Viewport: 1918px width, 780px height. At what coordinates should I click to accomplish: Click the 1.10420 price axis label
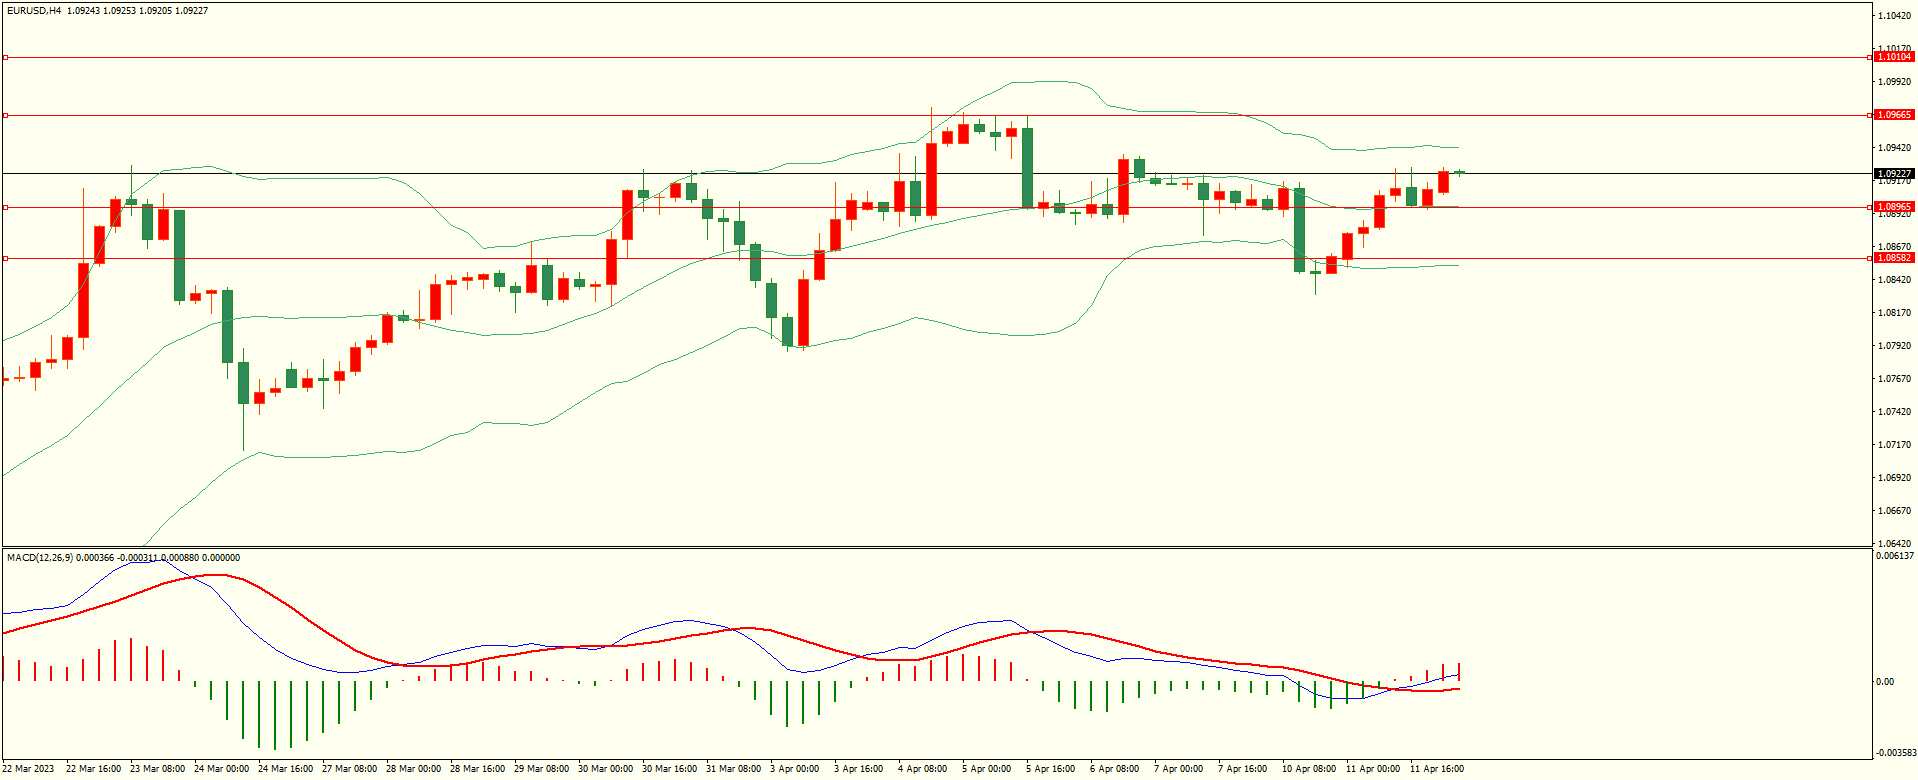pyautogui.click(x=1894, y=16)
